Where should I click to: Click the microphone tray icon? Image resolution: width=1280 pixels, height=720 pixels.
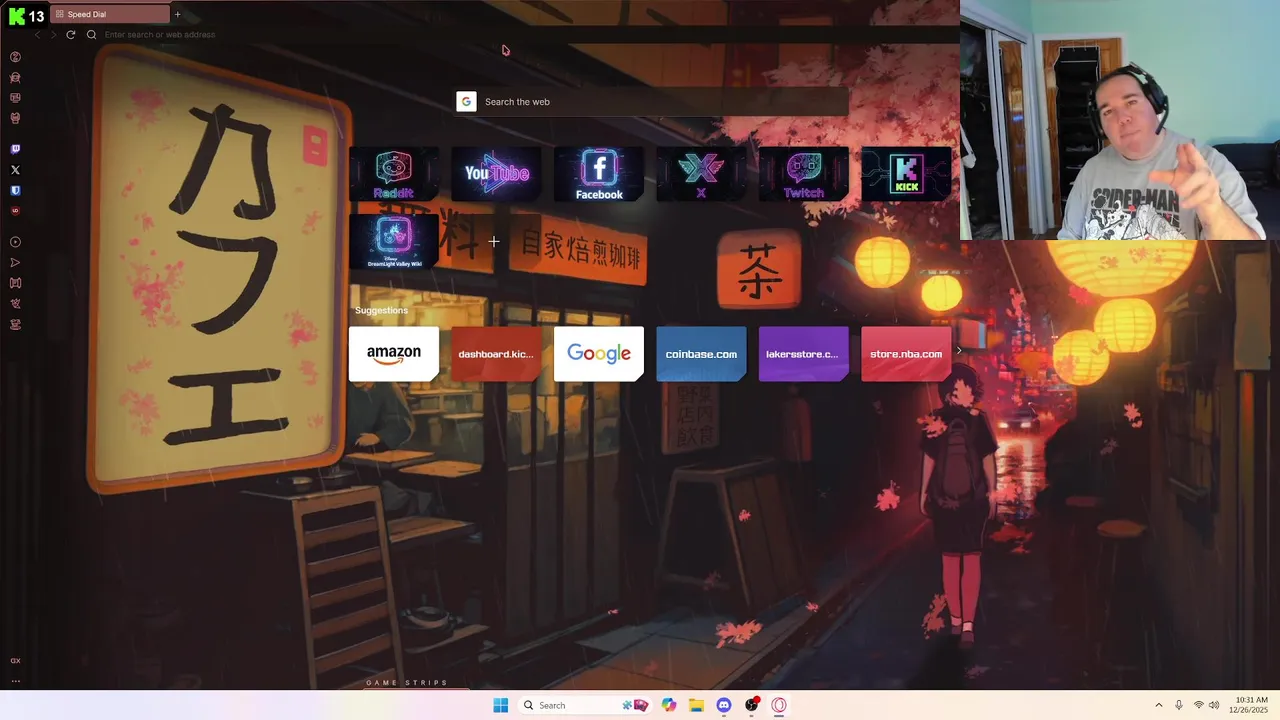(x=1179, y=705)
